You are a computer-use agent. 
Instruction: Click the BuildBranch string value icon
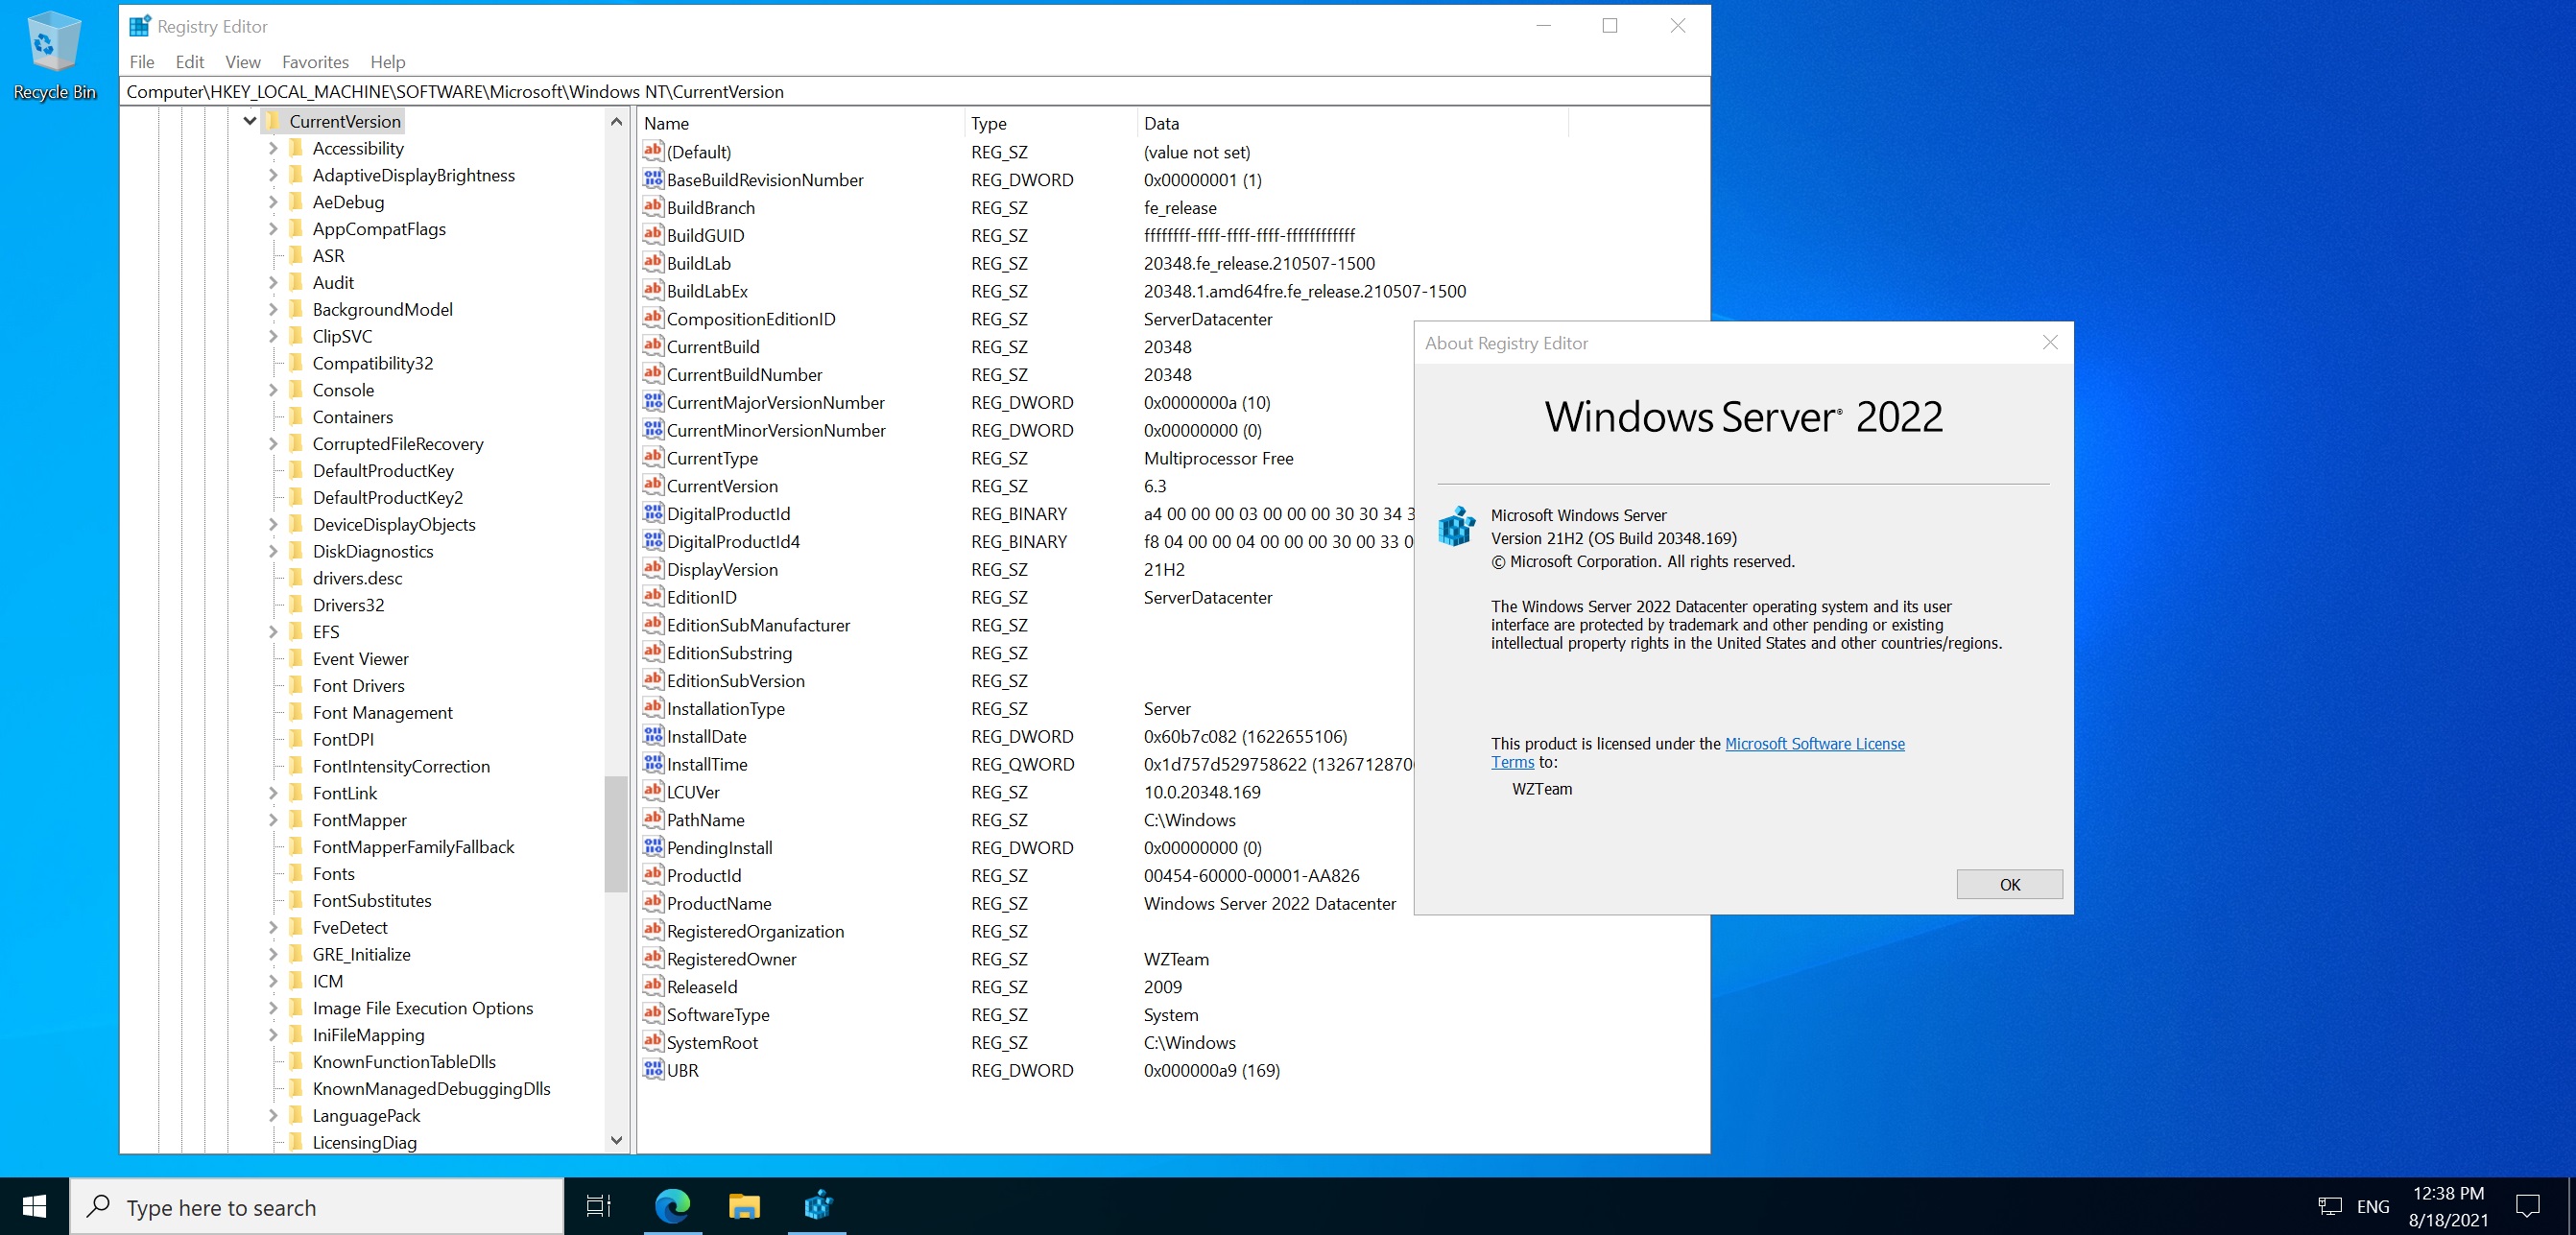(652, 207)
